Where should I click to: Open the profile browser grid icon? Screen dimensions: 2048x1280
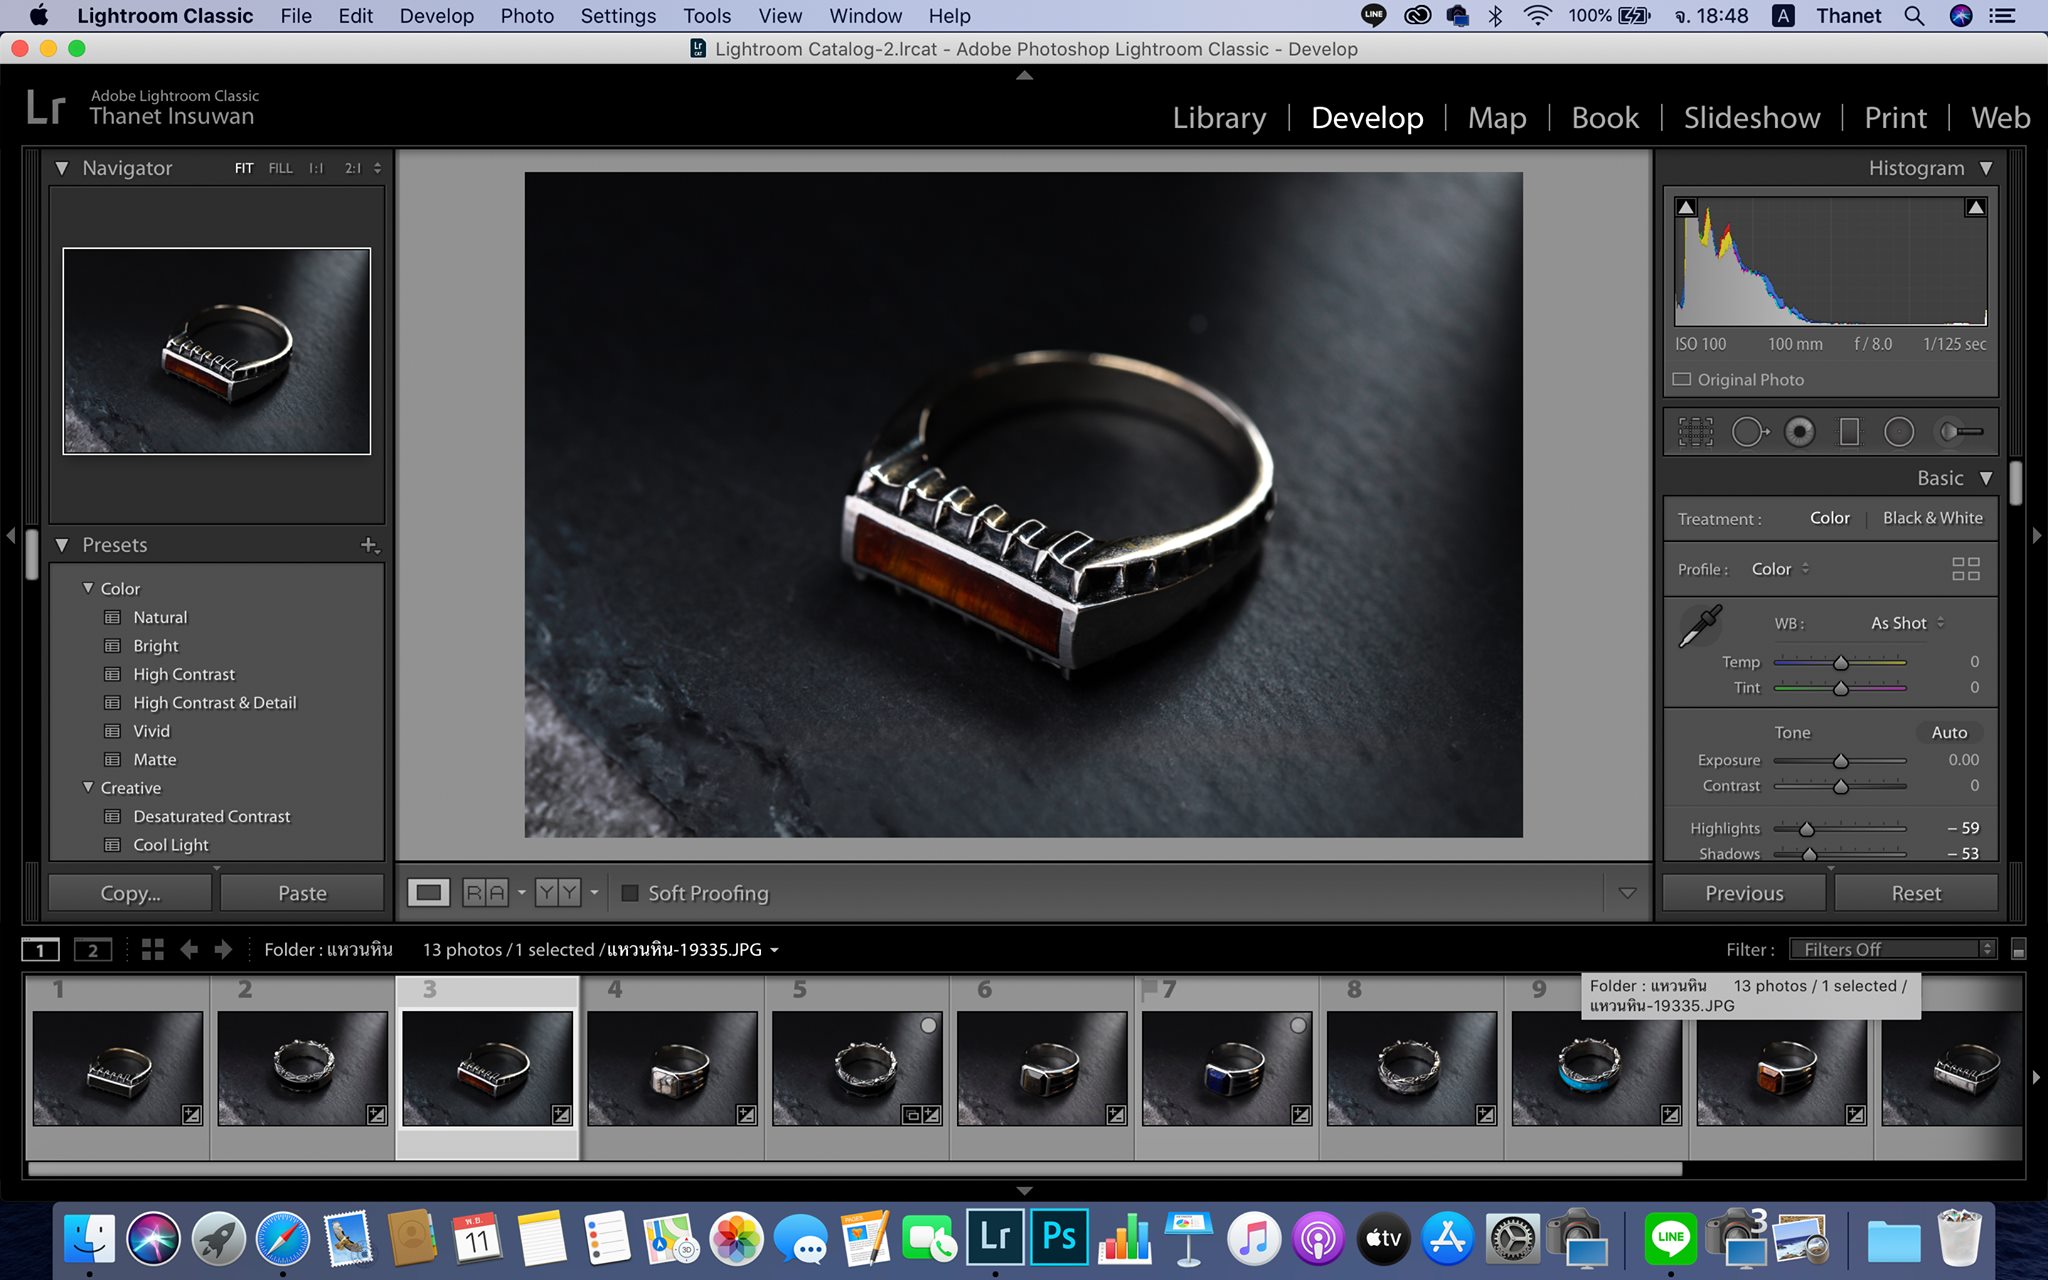point(1965,569)
